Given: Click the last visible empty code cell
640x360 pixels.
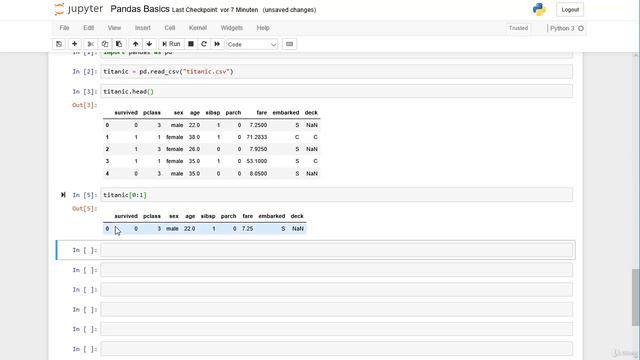Looking at the screenshot, I should (337, 349).
